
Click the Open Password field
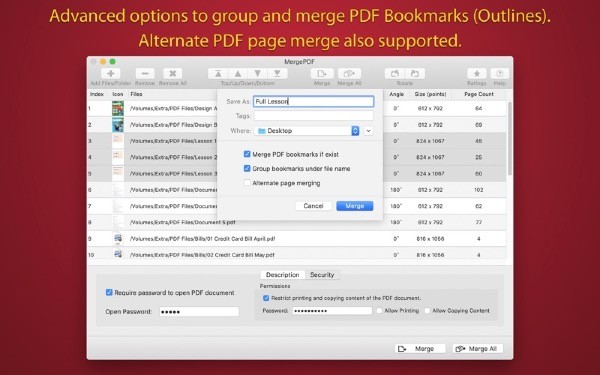[199, 311]
